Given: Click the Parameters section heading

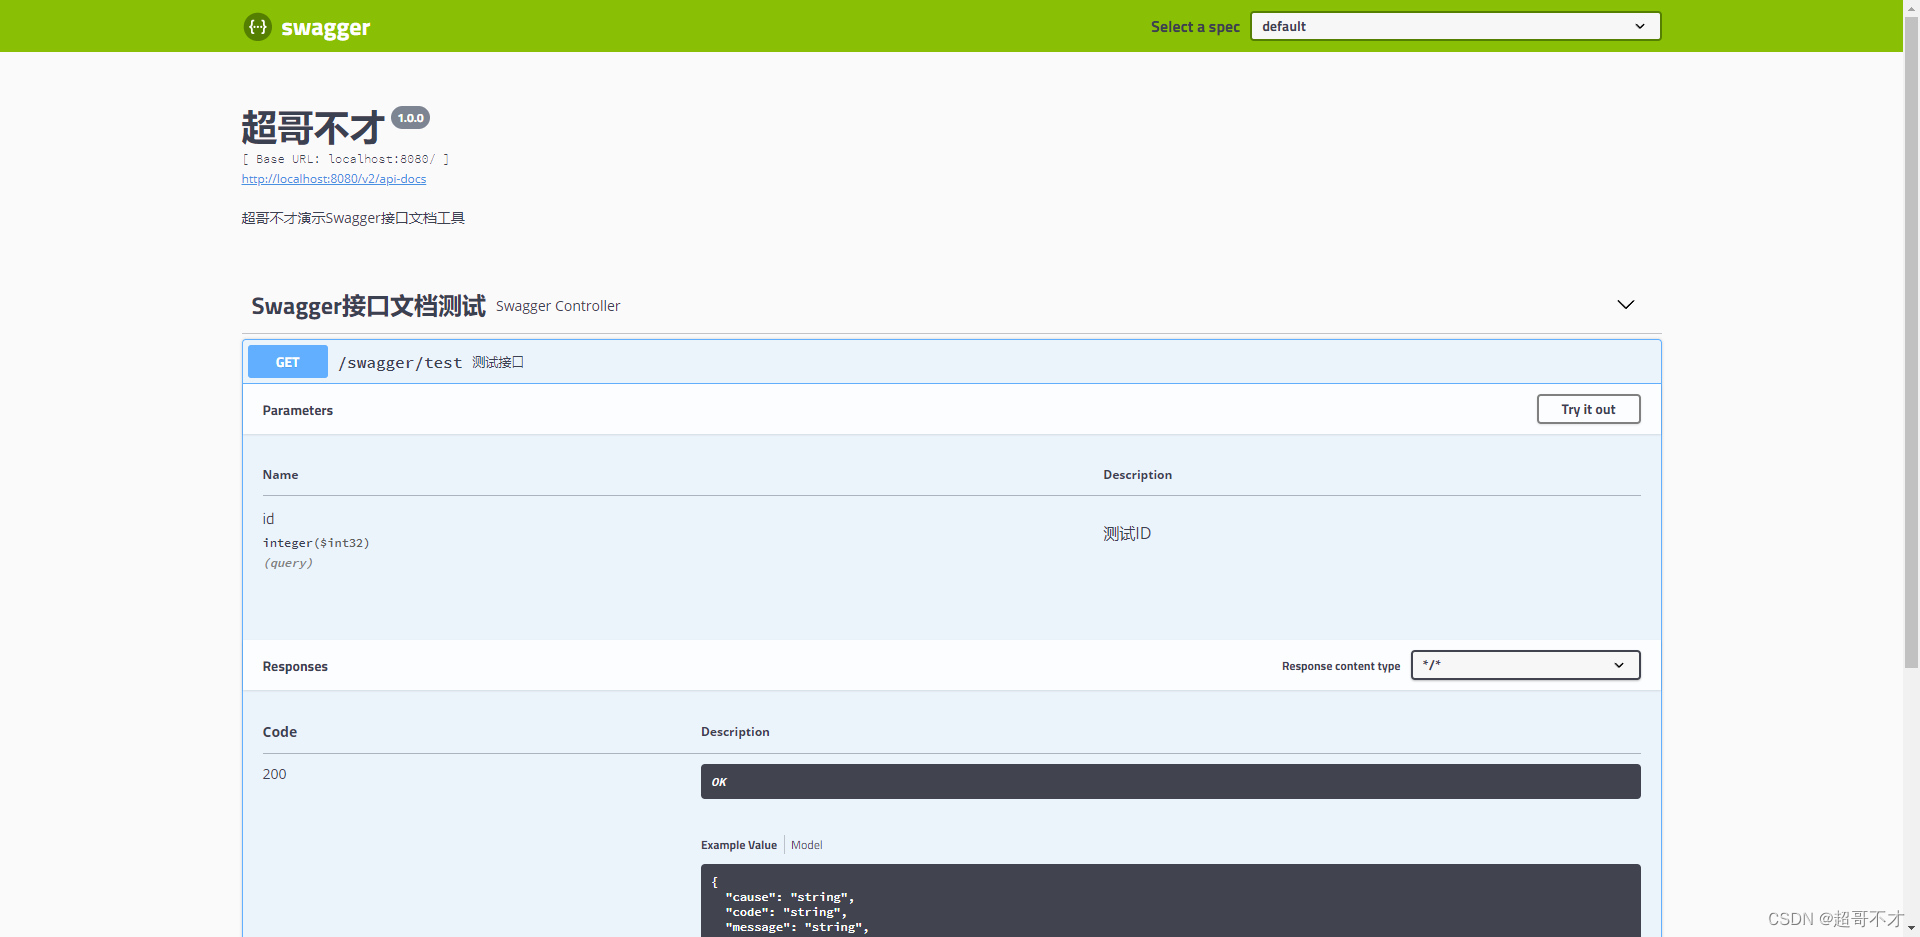Looking at the screenshot, I should pos(297,411).
